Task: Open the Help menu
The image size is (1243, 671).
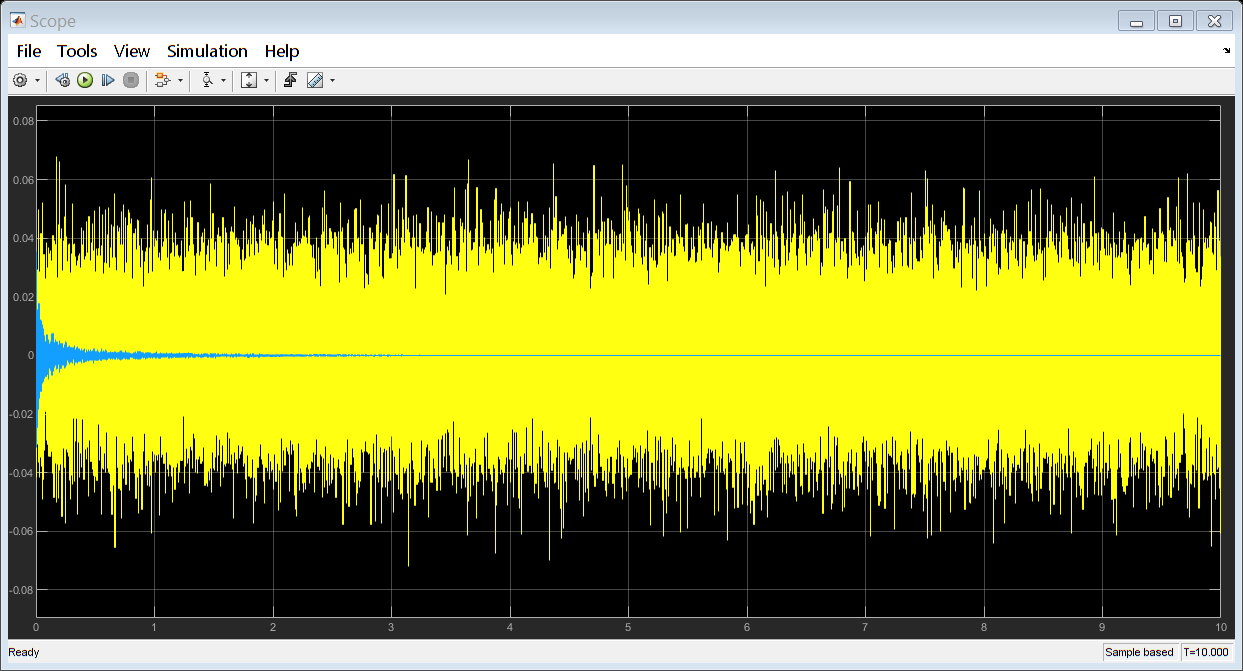Action: (282, 51)
